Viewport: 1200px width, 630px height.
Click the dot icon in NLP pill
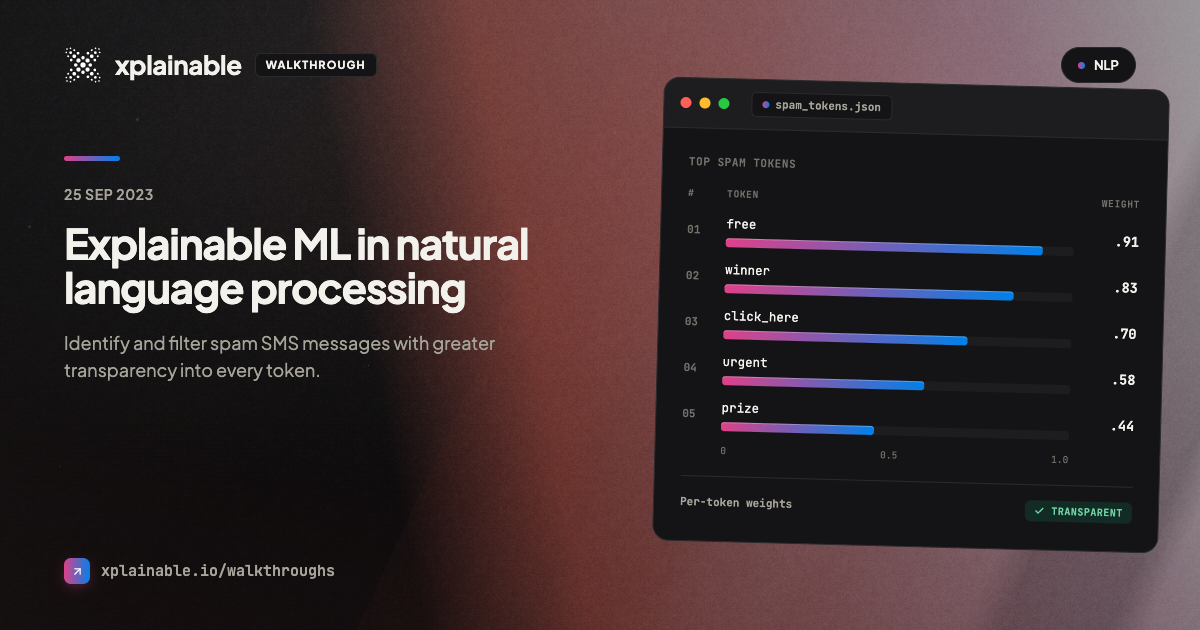tap(1081, 66)
